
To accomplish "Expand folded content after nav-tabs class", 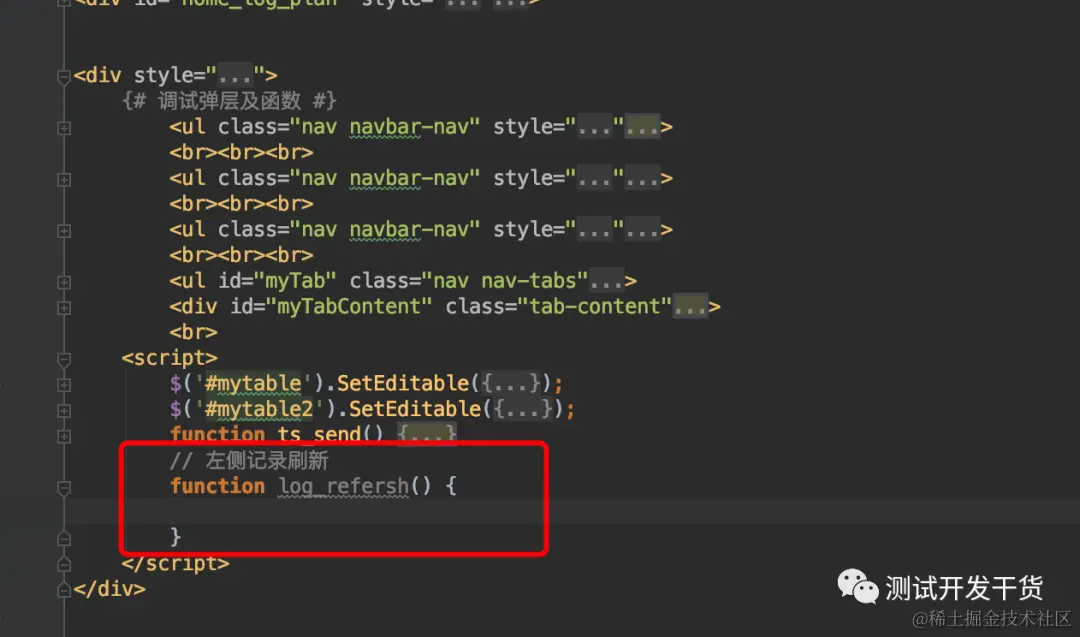I will click(606, 281).
